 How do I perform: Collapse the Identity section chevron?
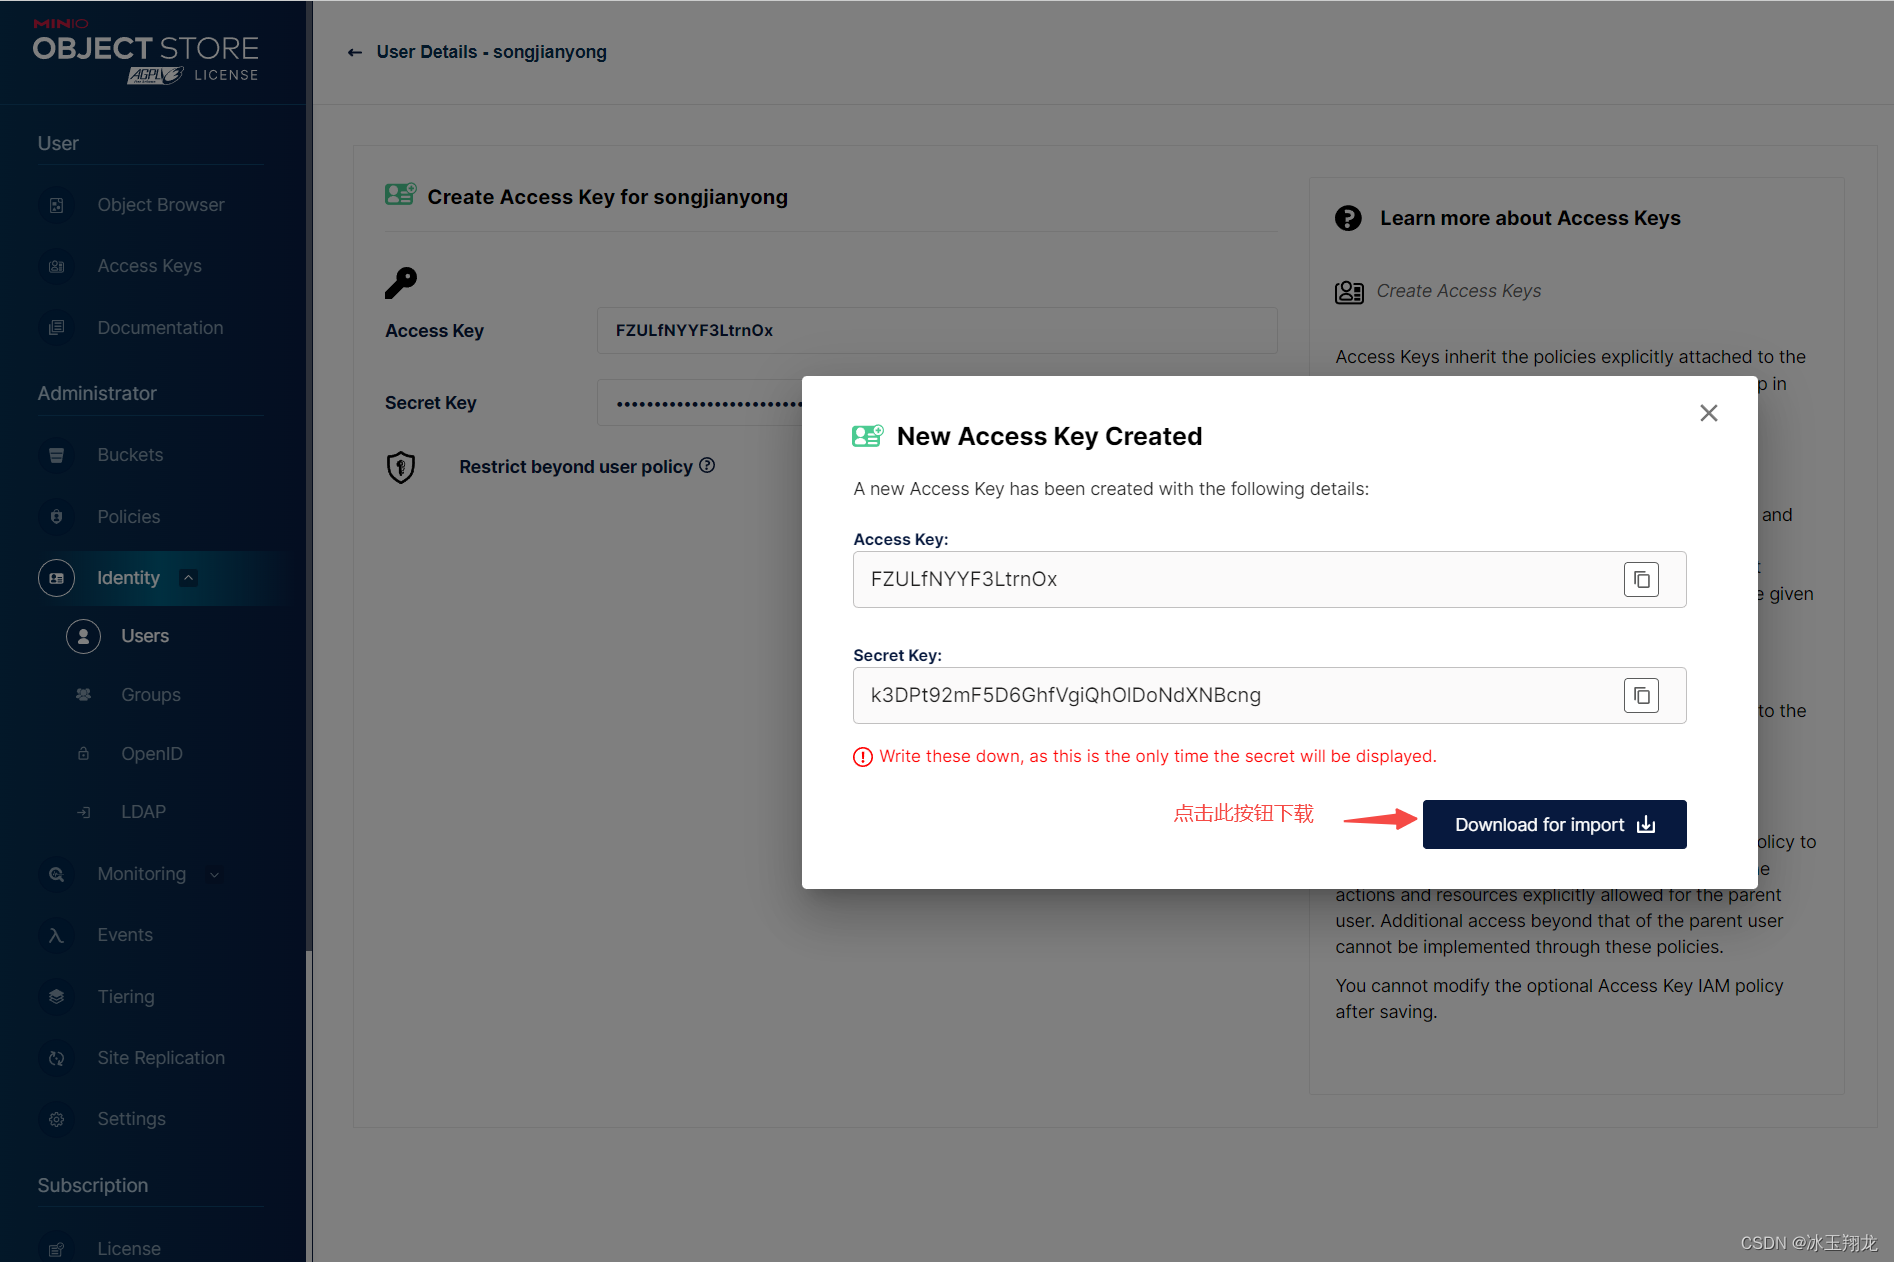click(x=188, y=578)
